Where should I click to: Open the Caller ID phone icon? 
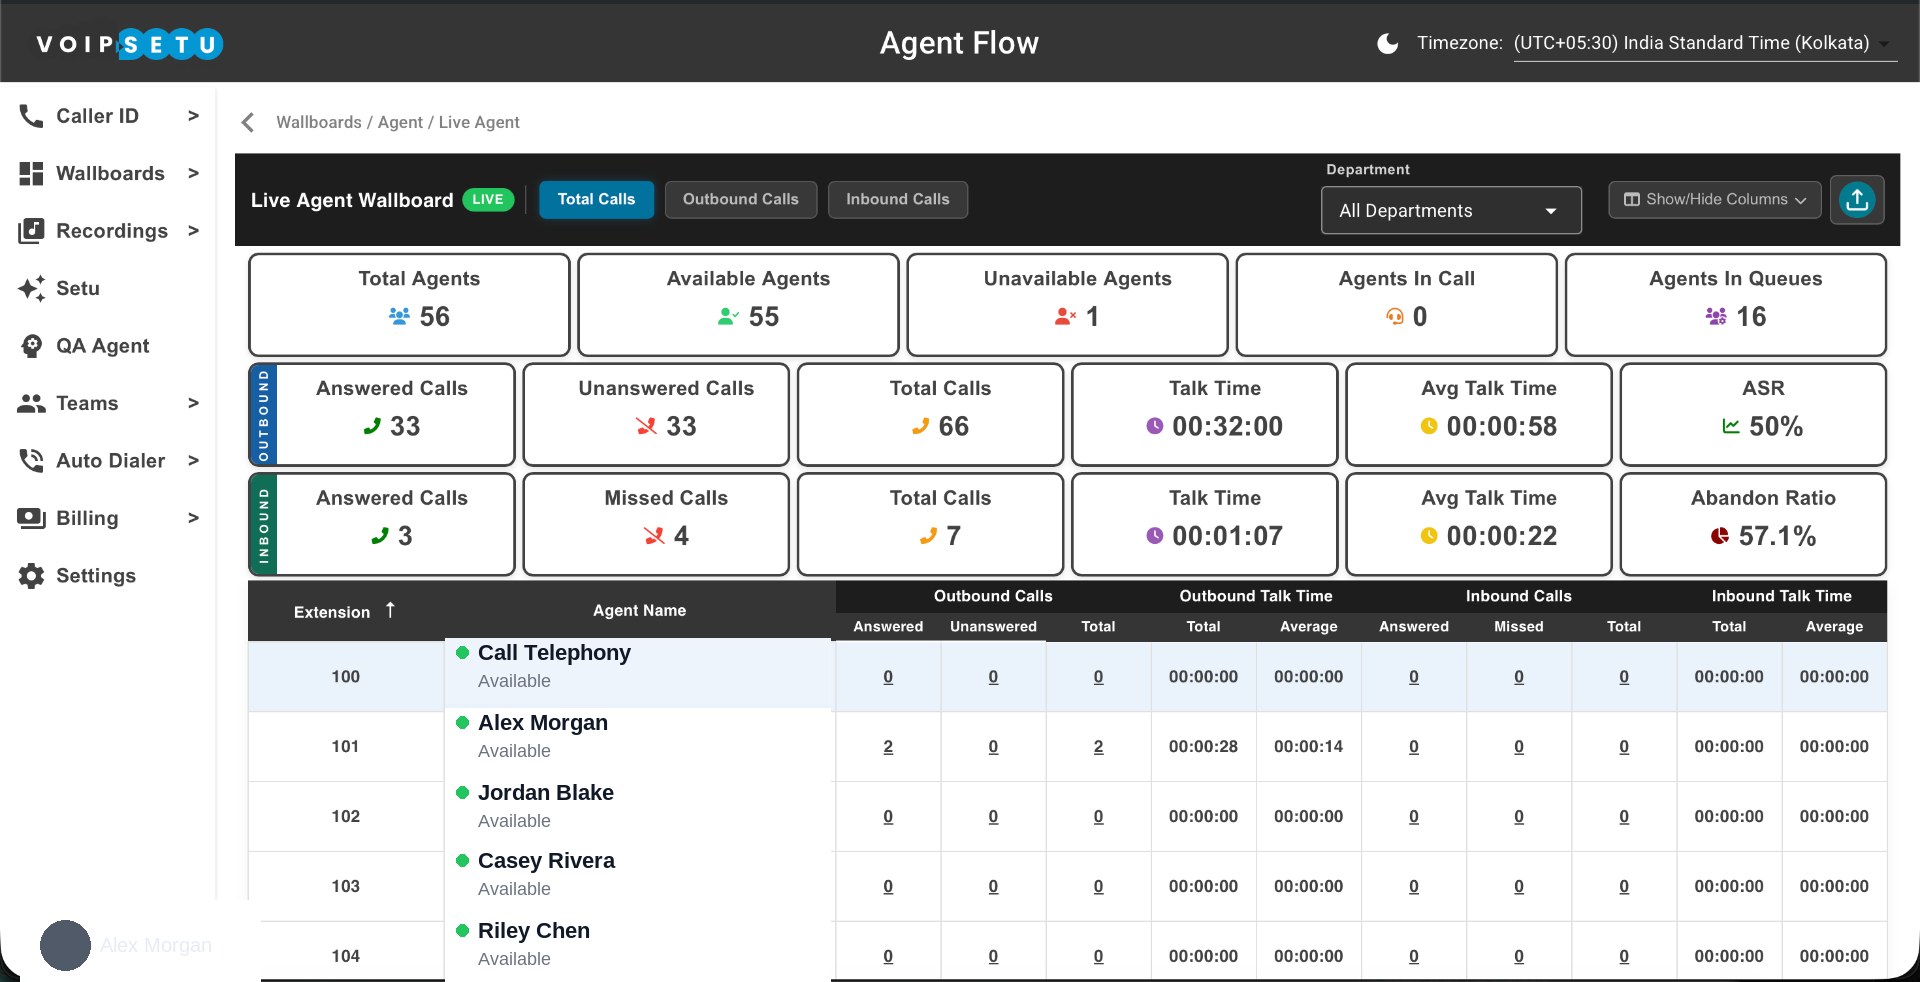click(31, 116)
